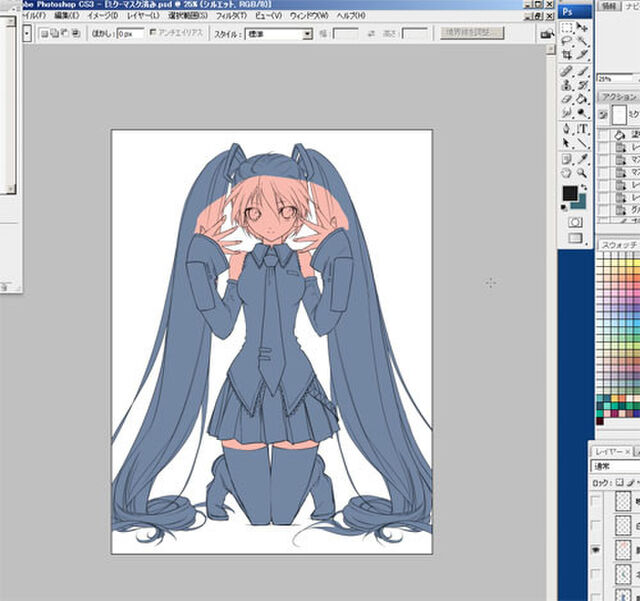
Task: Toggle the anti-alias checkbox in options bar
Action: 152,33
